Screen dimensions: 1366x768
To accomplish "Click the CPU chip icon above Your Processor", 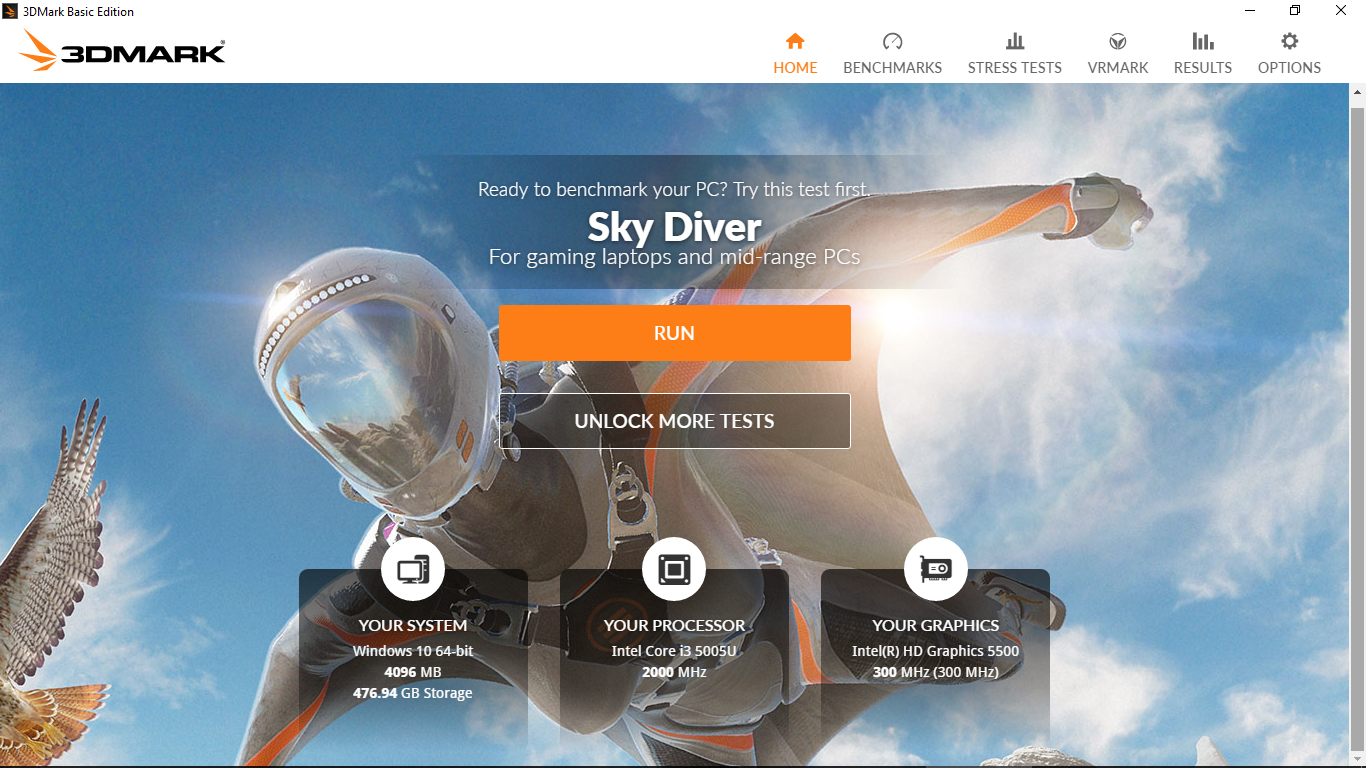I will click(674, 570).
